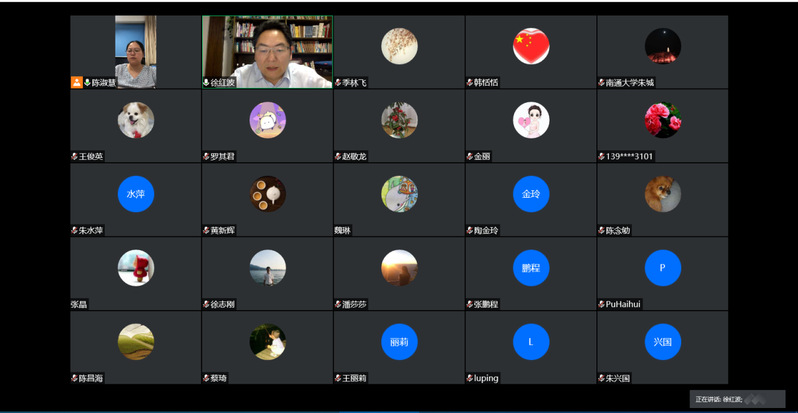Select the tea set avatar of 黄新辉
Viewport: 798px width, 413px height.
tap(268, 194)
